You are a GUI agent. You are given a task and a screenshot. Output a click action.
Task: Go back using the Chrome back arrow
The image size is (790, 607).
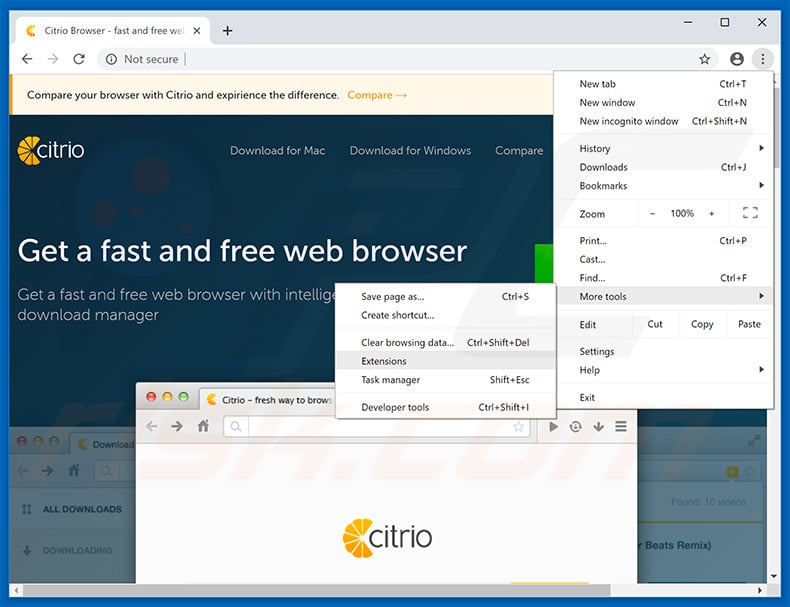27,59
